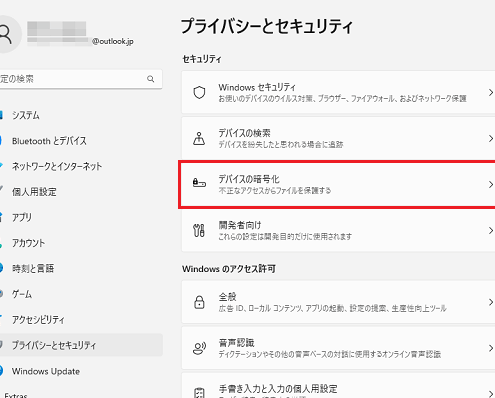This screenshot has width=495, height=398.
Task: Click the 開発者向け tools icon
Action: click(199, 230)
